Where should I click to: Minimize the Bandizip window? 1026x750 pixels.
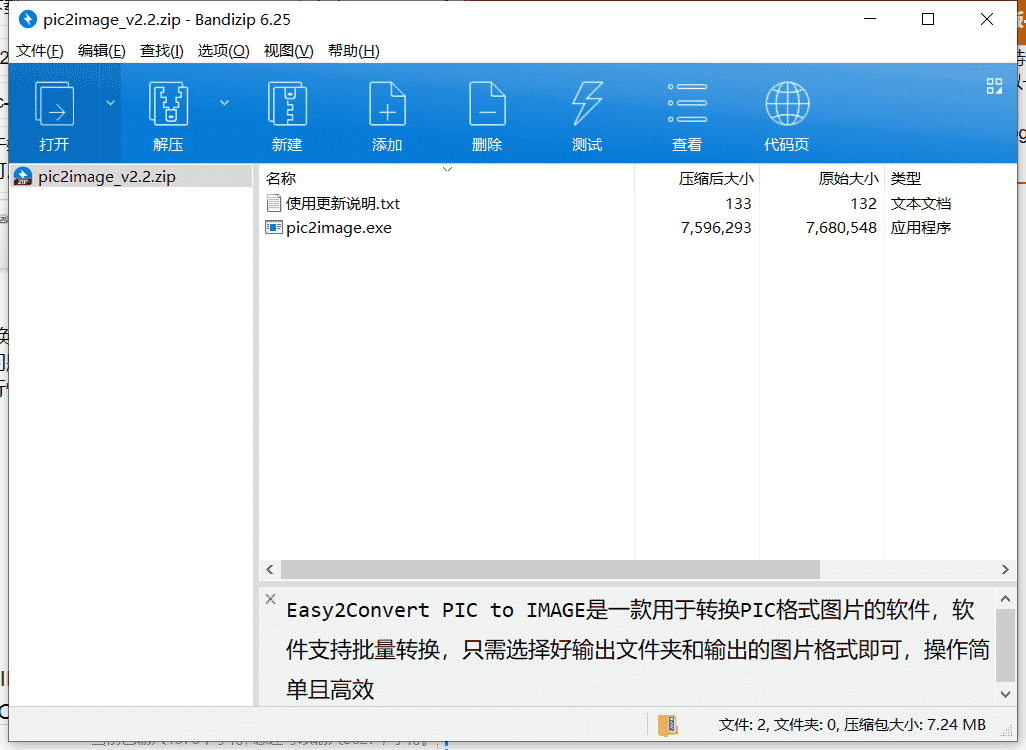[870, 20]
